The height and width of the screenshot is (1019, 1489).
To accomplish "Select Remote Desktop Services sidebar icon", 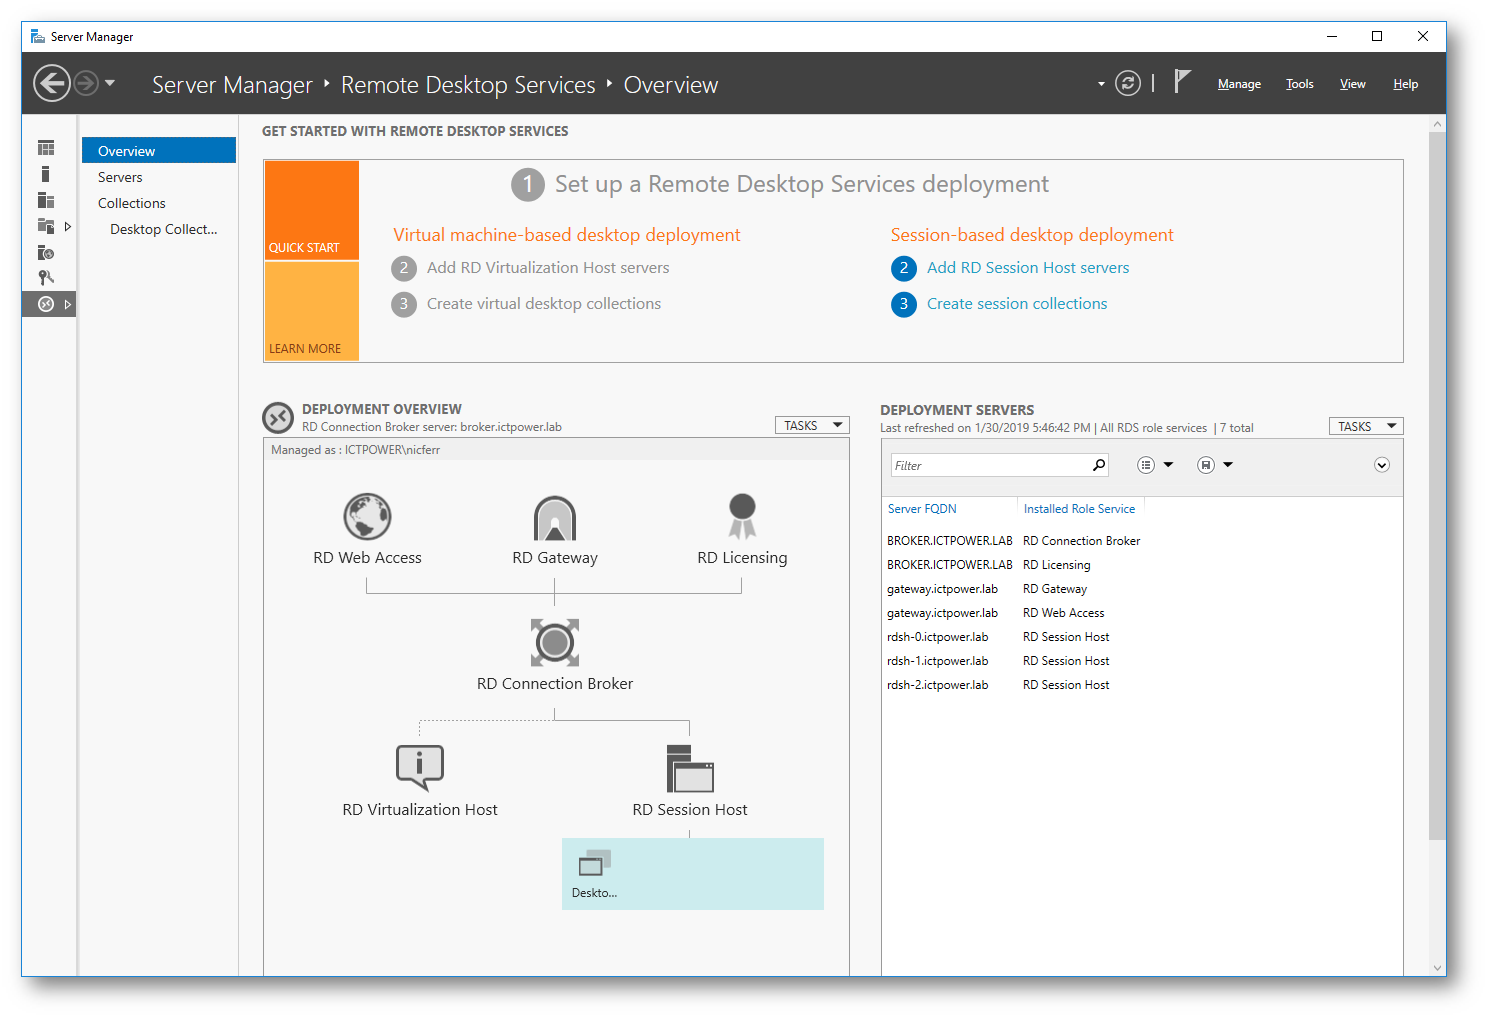I will 46,304.
